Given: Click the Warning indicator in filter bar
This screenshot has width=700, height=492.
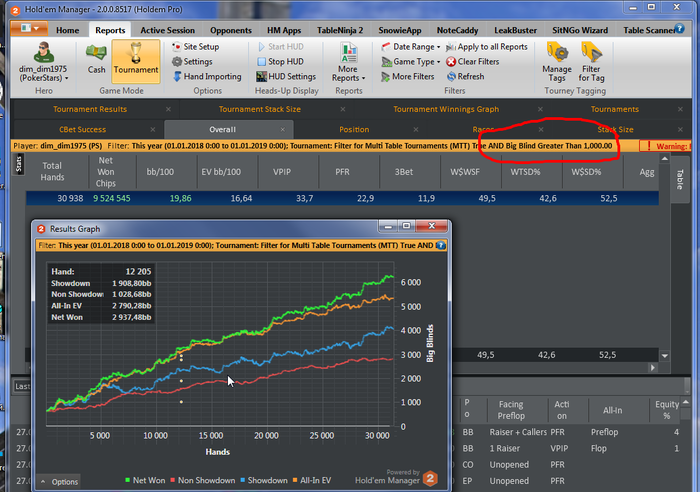Looking at the screenshot, I should point(665,146).
